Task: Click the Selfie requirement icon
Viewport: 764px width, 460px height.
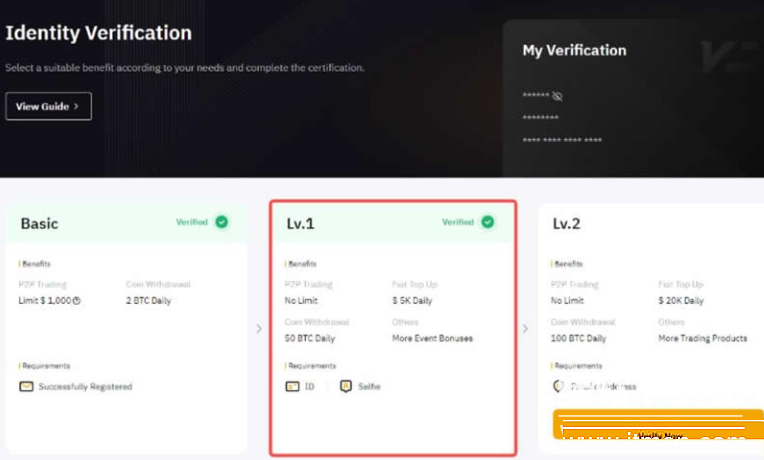Action: 345,386
